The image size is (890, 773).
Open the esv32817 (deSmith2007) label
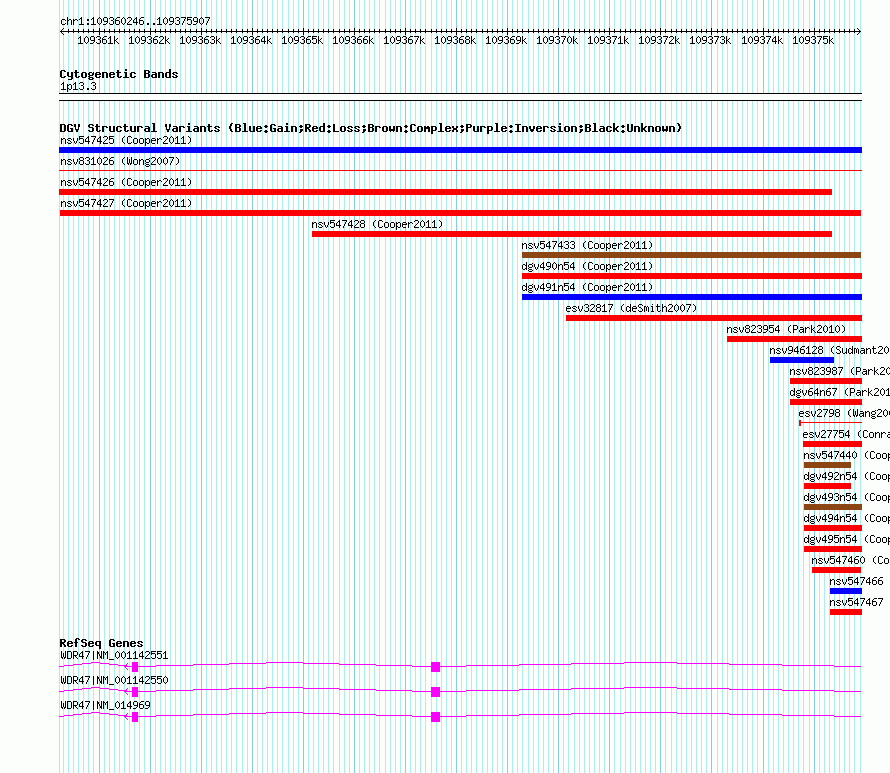click(x=631, y=308)
